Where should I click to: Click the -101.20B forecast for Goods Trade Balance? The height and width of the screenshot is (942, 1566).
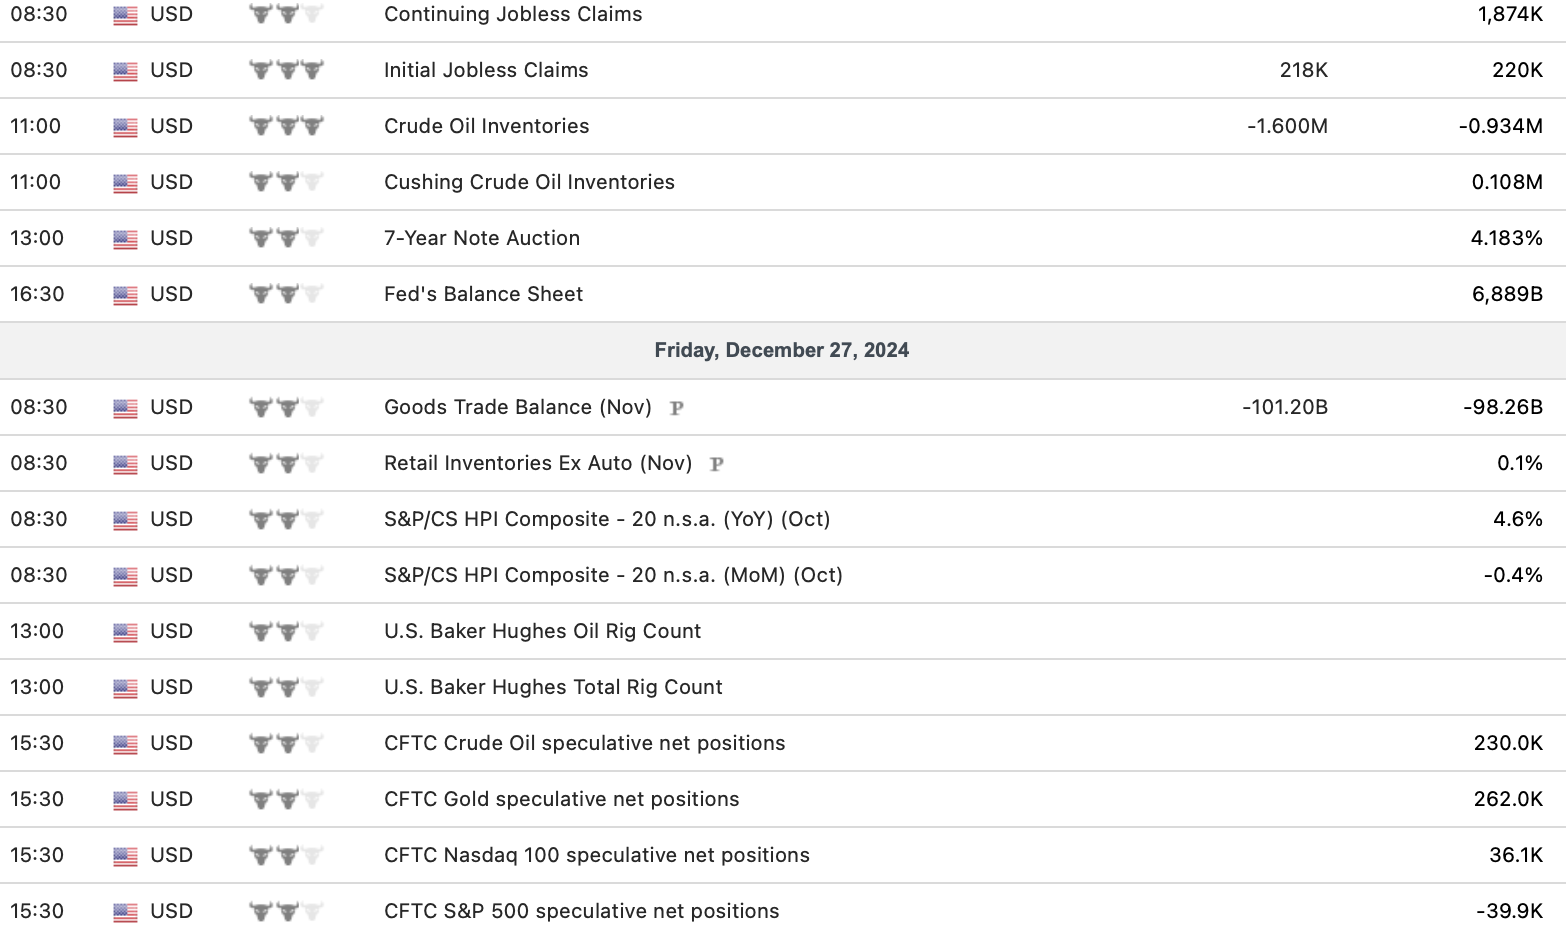[x=1284, y=407]
